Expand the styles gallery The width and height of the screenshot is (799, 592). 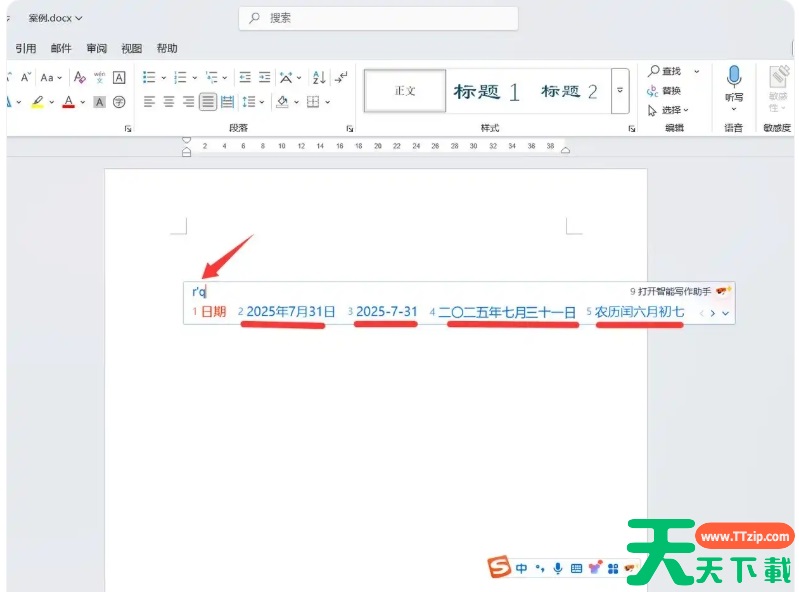click(620, 91)
